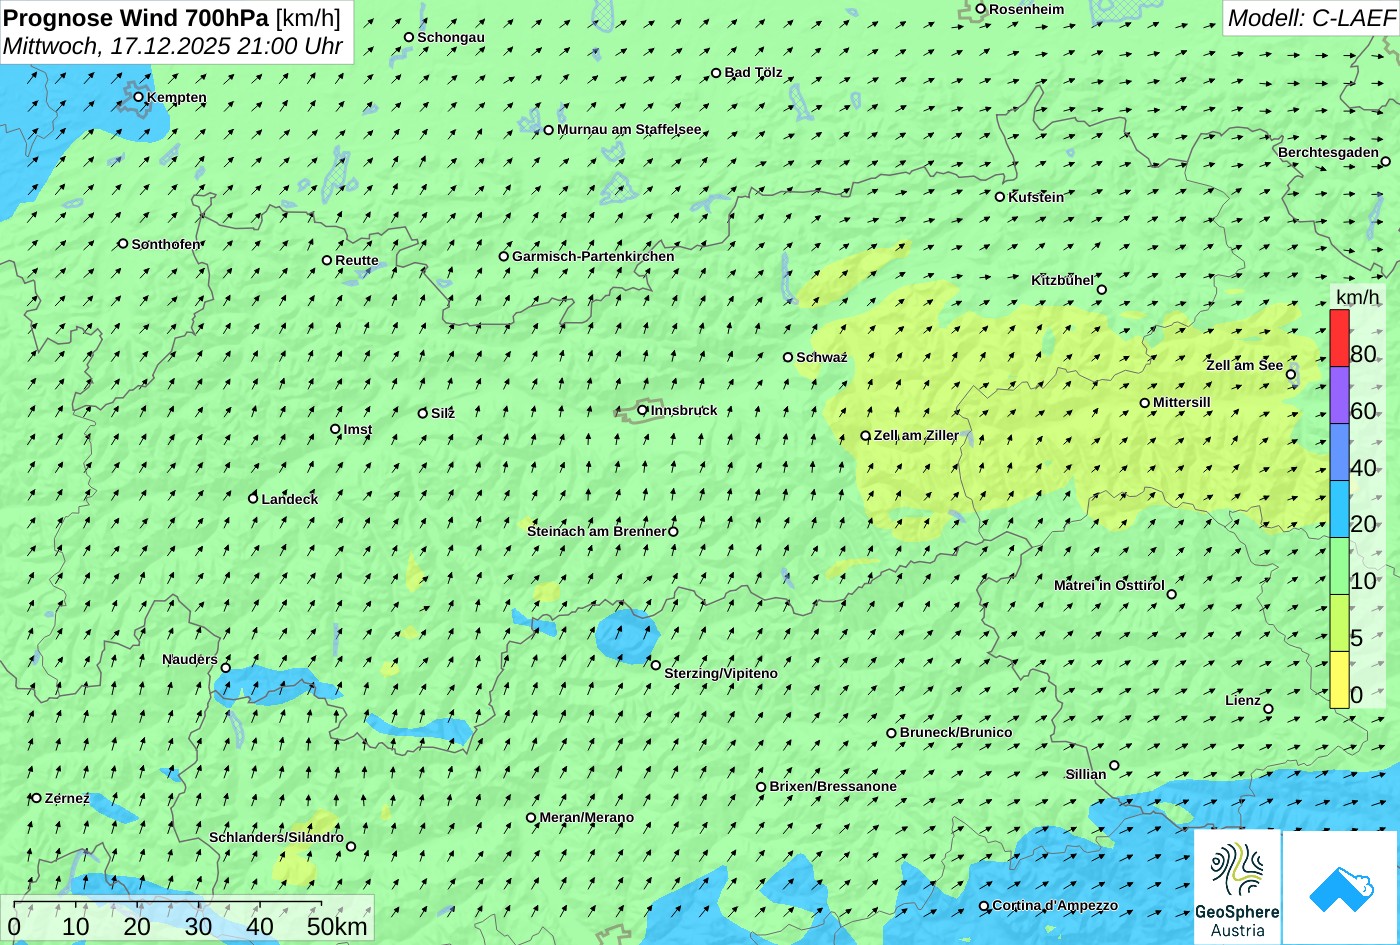
Task: Click the Sonthofen location marker
Action: (x=123, y=244)
